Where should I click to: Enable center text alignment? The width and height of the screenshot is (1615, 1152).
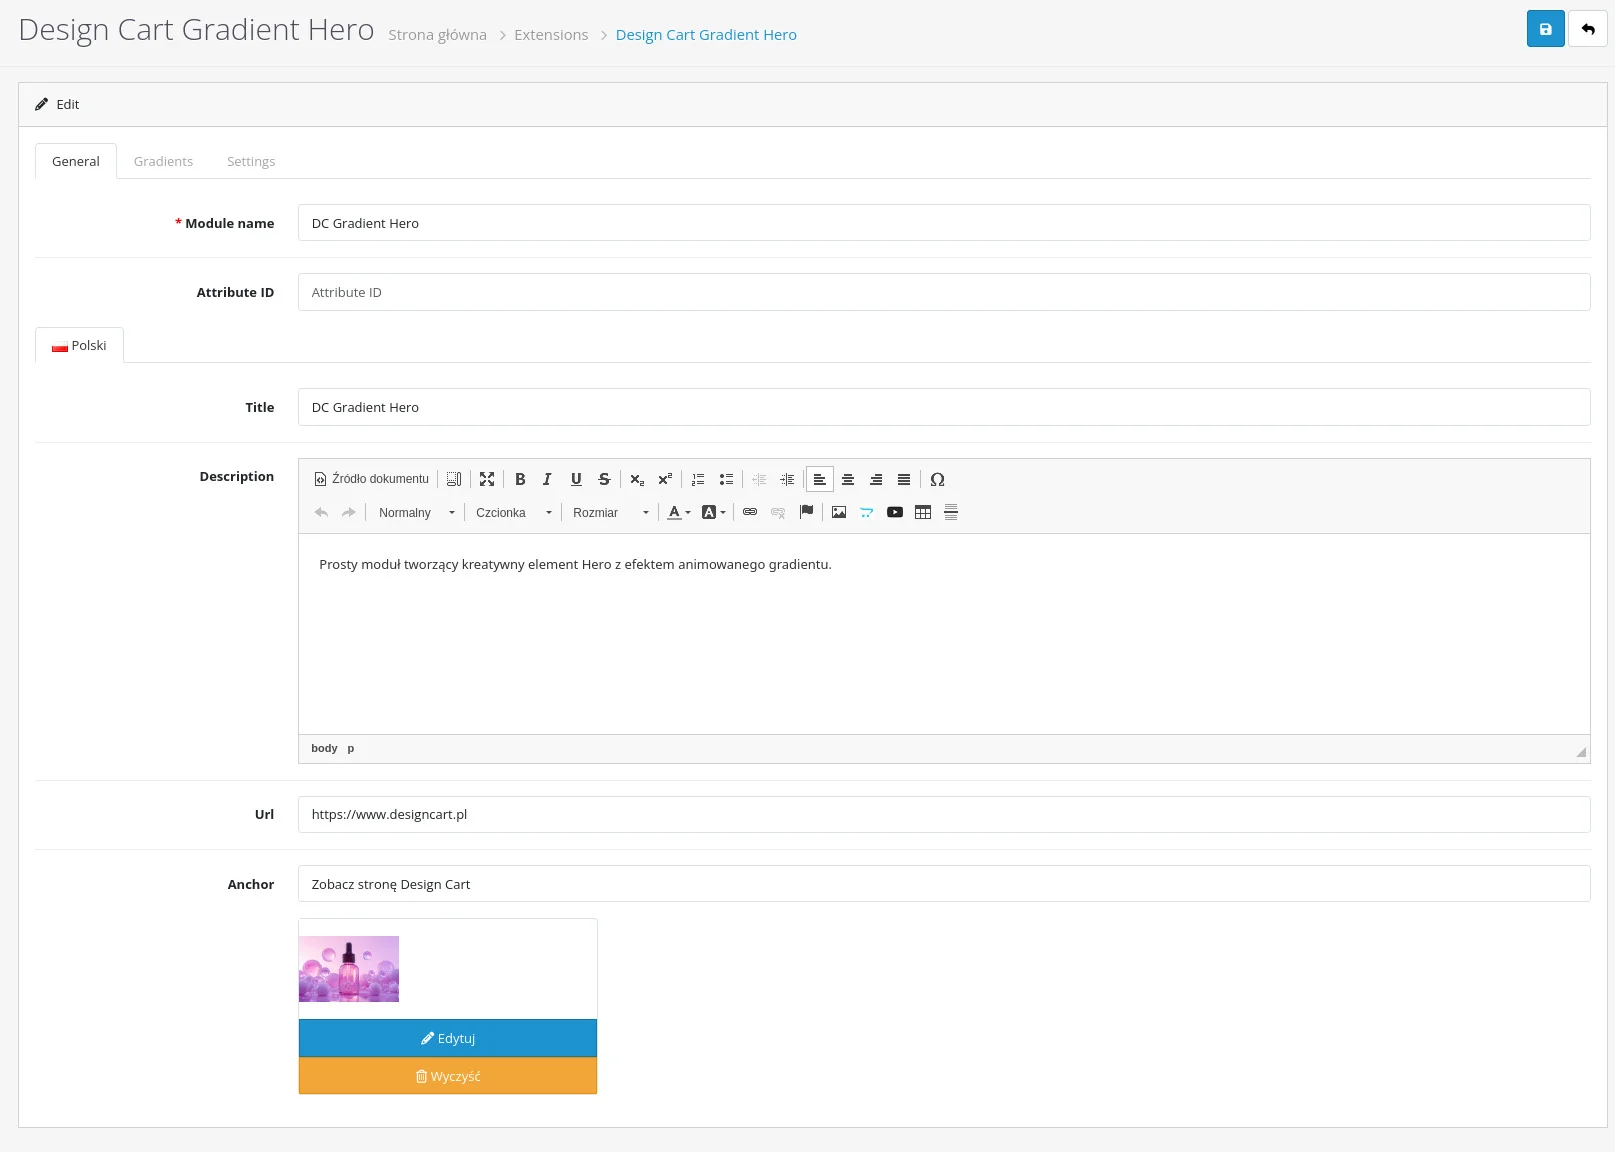848,479
